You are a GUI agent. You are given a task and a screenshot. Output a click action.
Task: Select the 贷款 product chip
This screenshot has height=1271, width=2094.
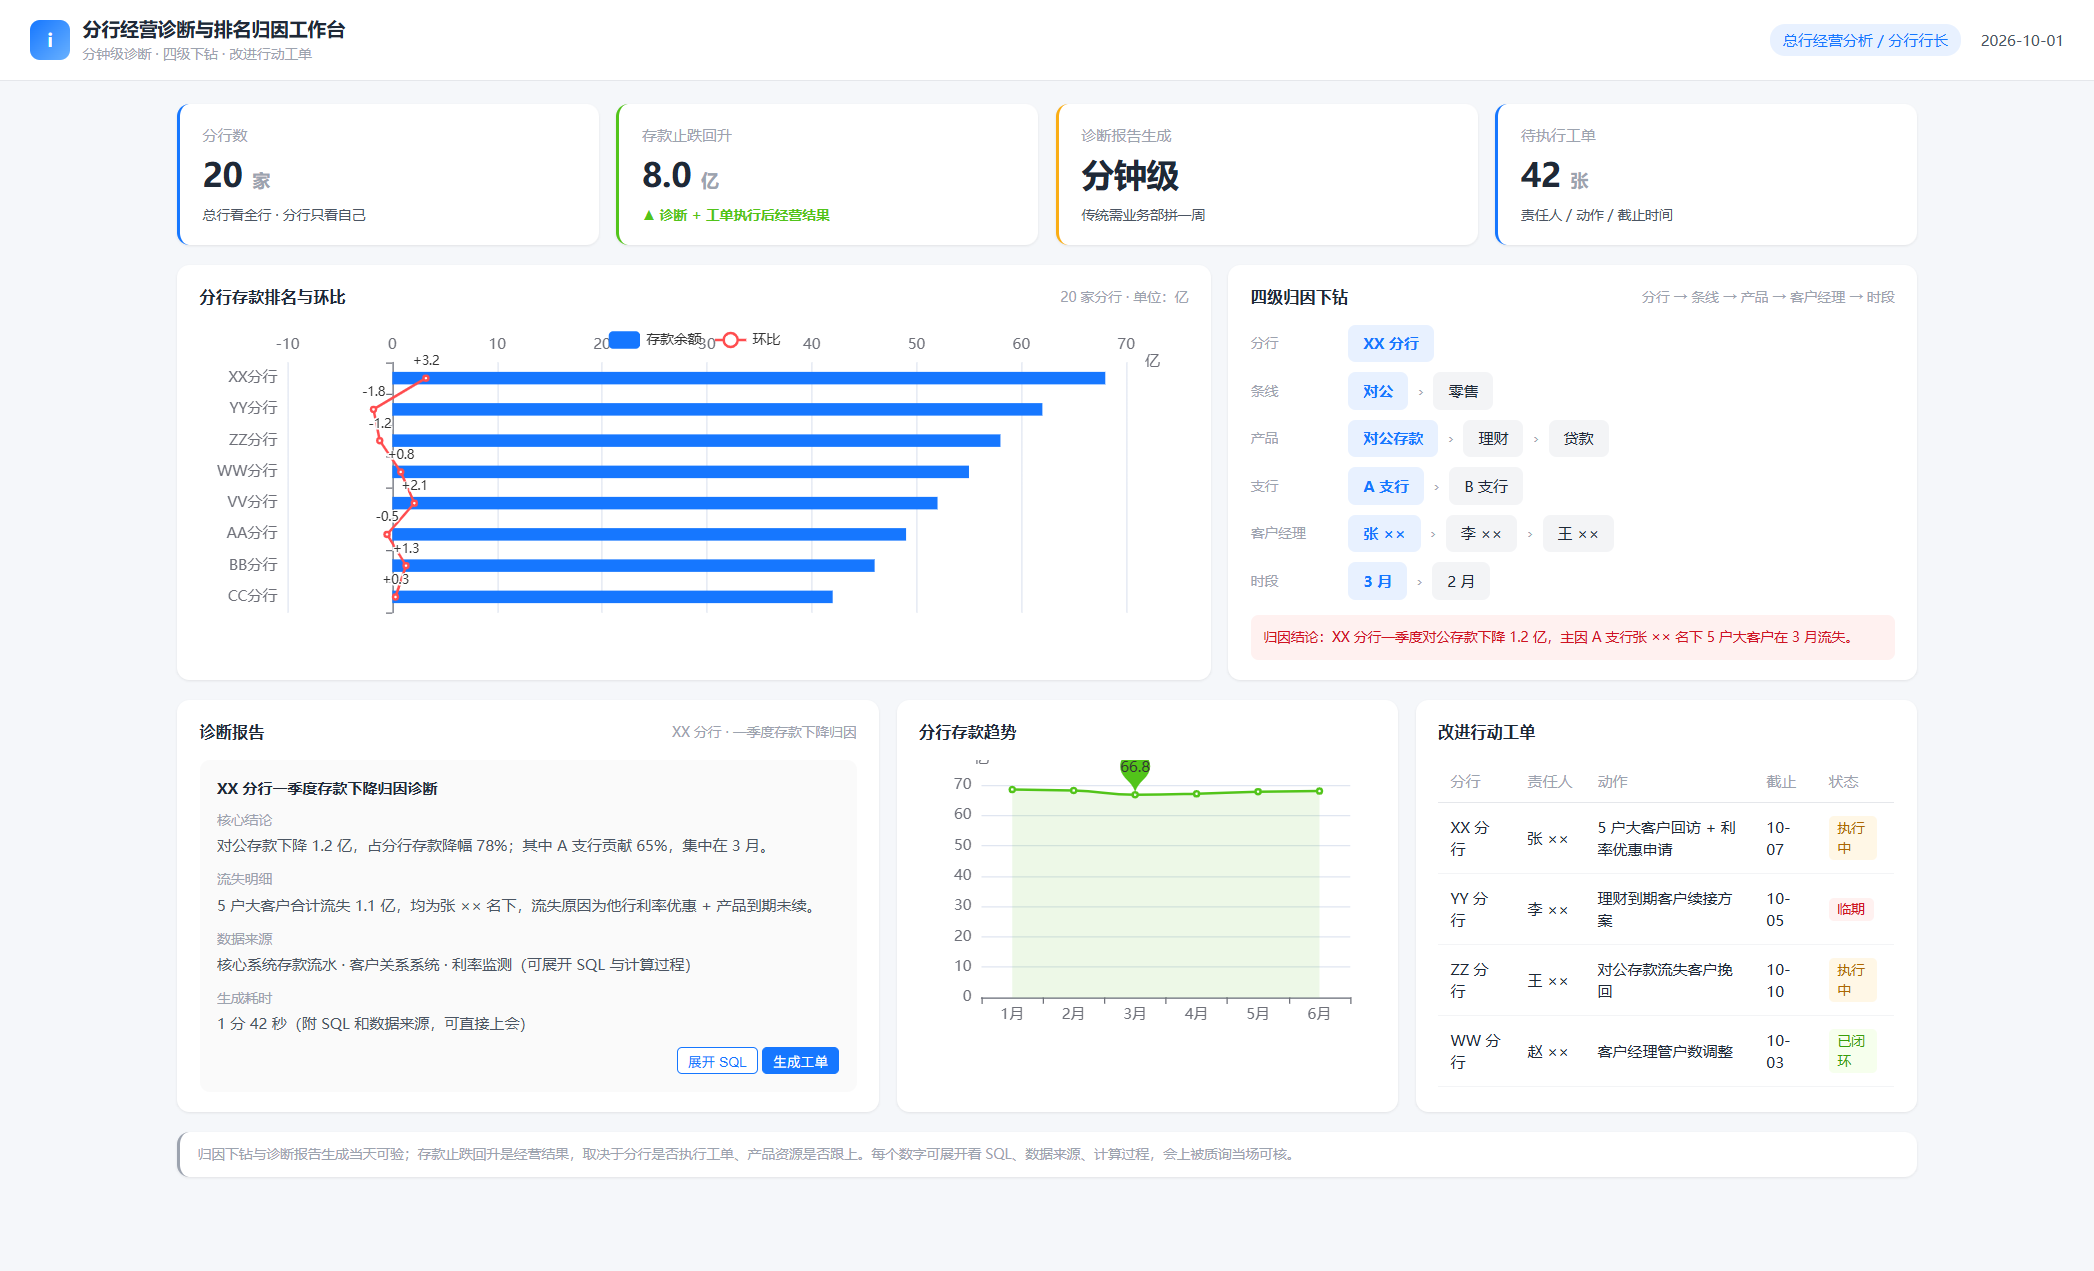point(1578,439)
